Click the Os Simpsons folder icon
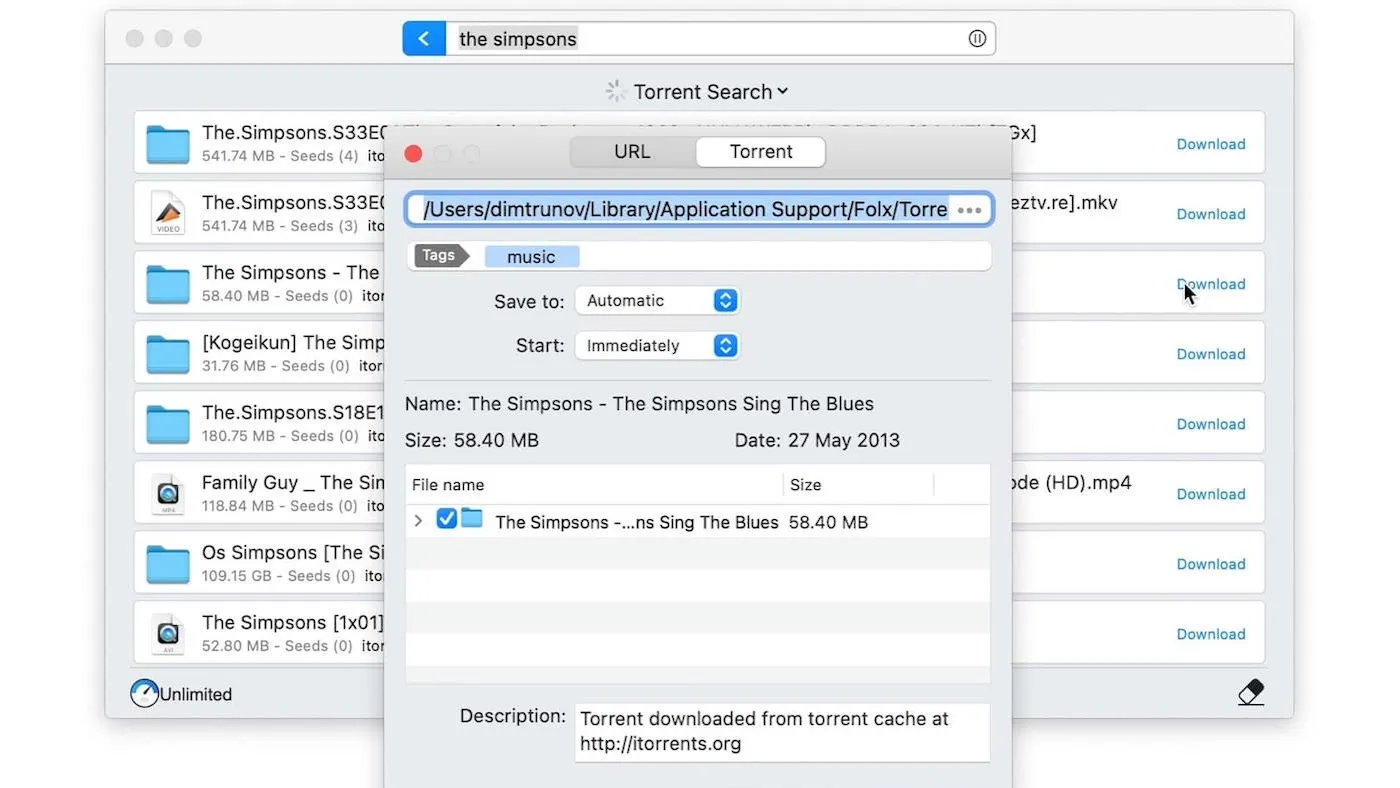Screen dimensions: 1400x788 167,564
